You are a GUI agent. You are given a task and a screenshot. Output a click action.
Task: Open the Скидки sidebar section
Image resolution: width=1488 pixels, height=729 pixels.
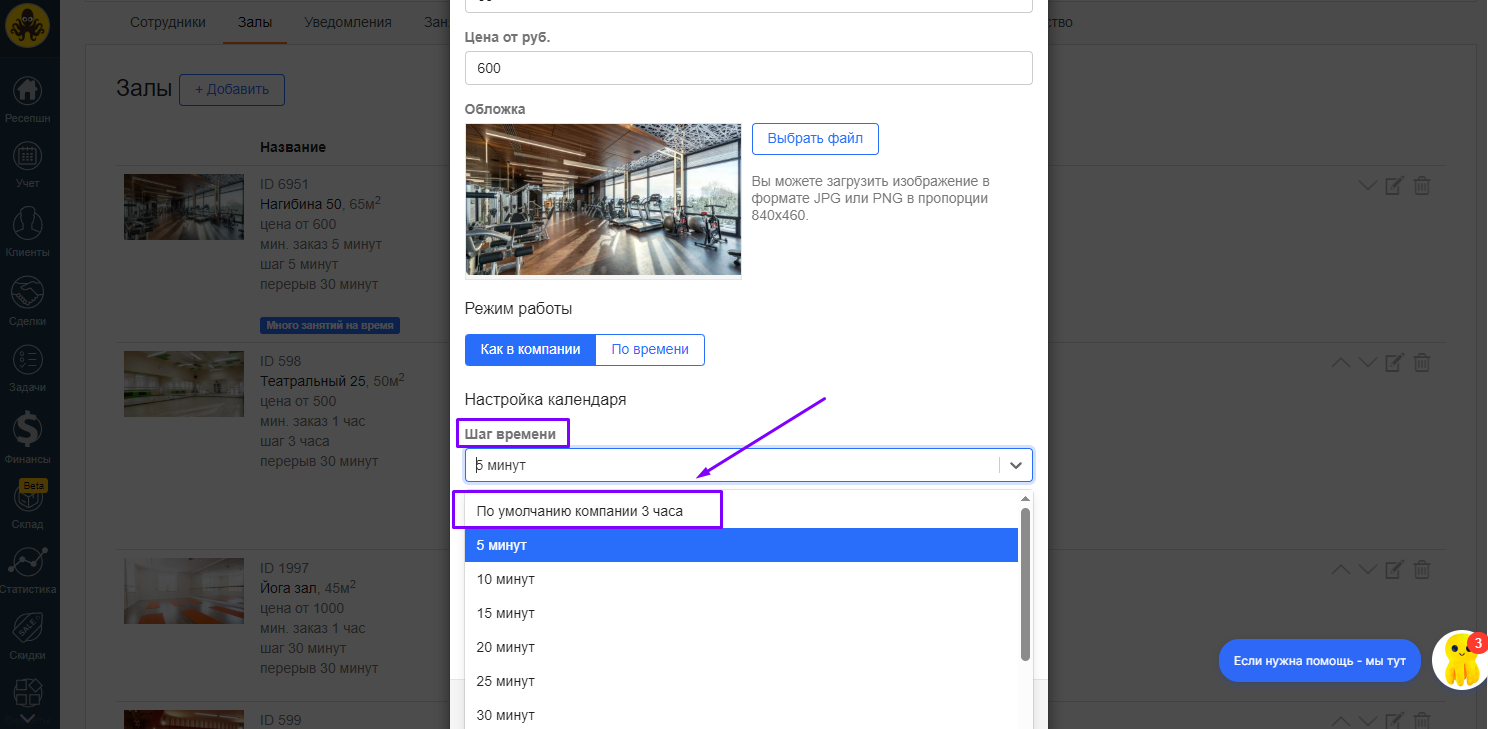(27, 636)
